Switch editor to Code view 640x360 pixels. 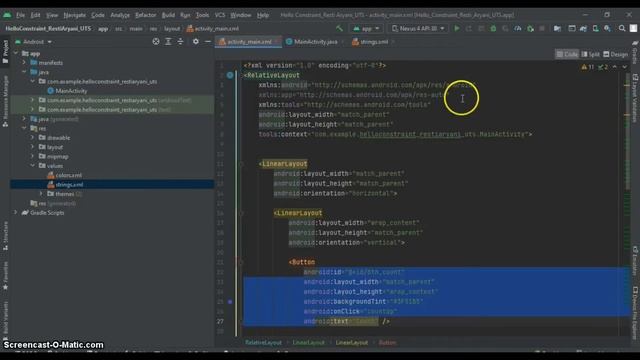click(x=567, y=54)
